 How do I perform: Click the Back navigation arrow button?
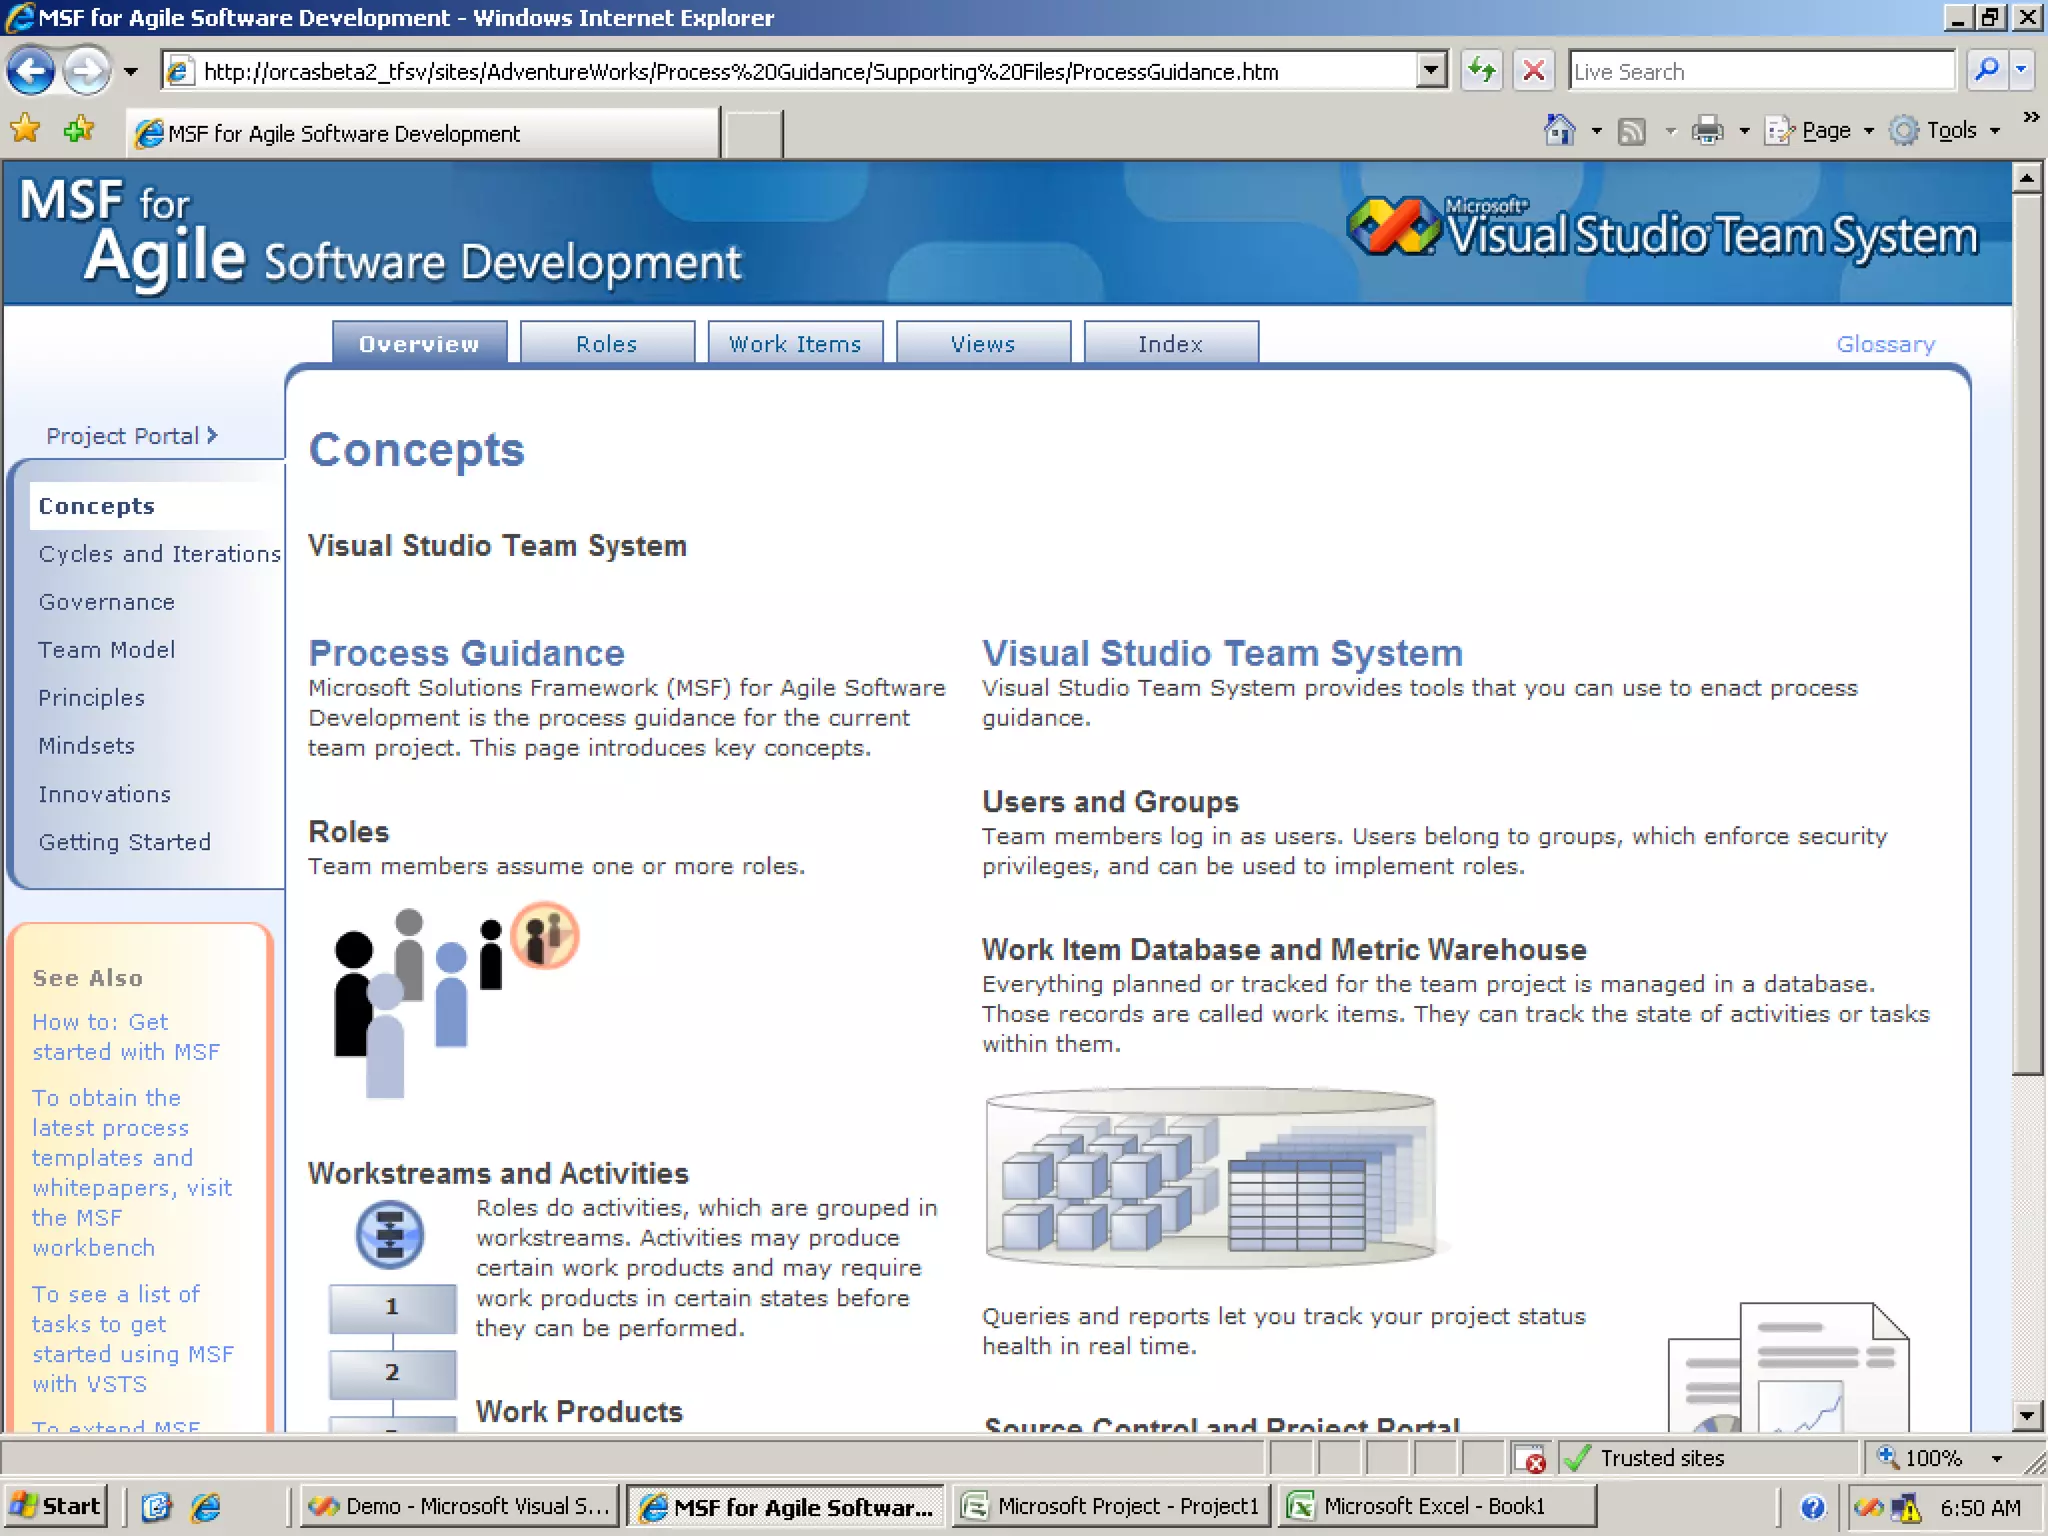30,71
